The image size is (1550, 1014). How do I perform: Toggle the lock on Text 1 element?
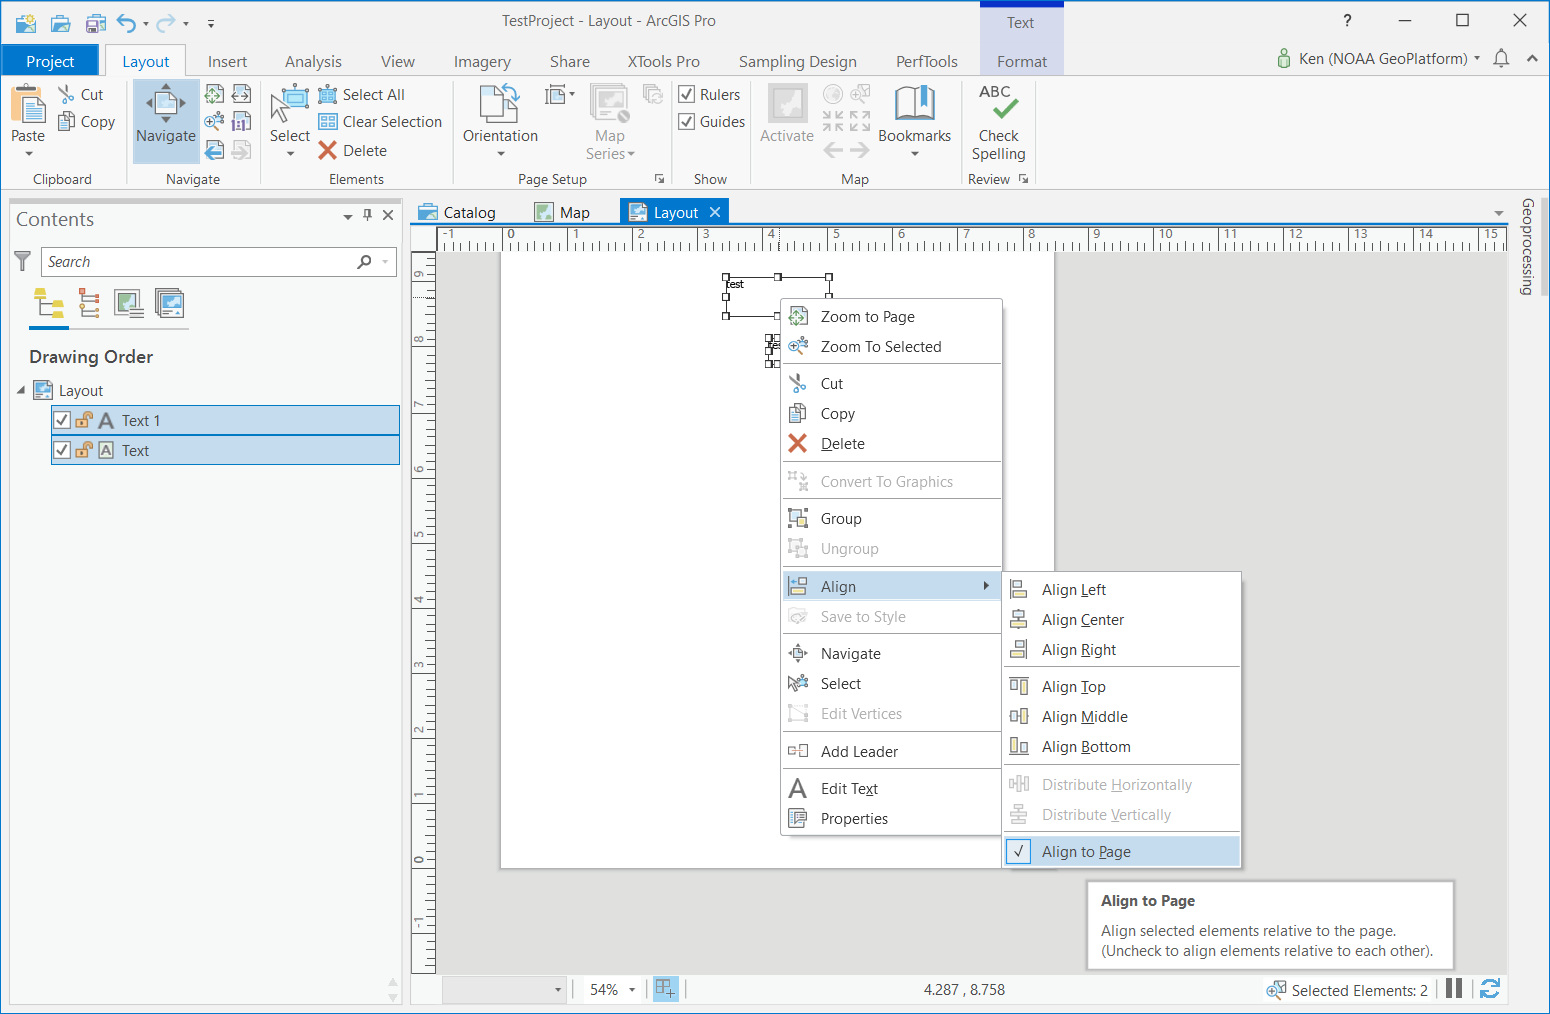[x=85, y=421]
